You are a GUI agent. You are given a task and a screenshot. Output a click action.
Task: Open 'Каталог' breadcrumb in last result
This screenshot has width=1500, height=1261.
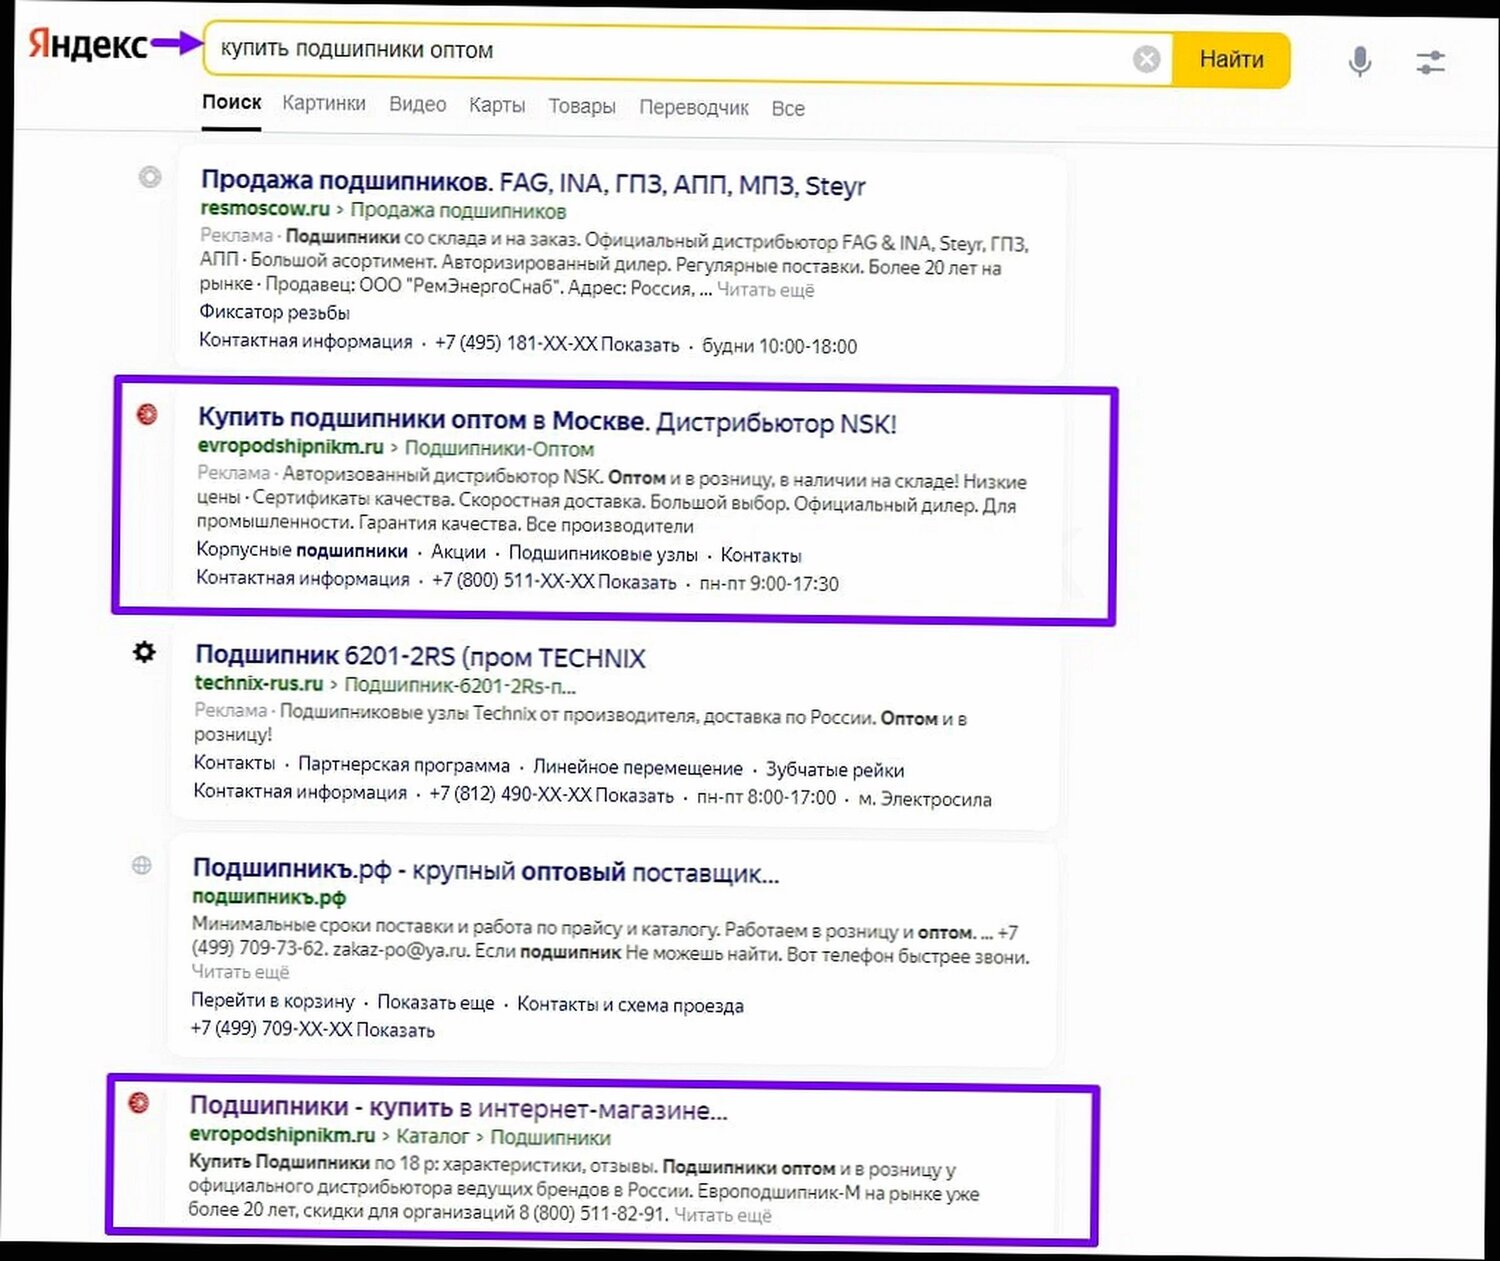tap(432, 1136)
